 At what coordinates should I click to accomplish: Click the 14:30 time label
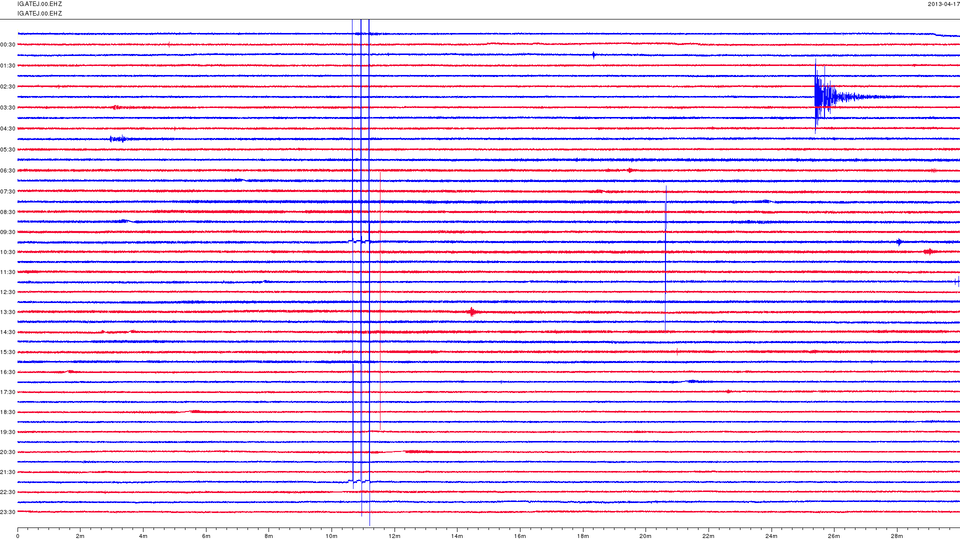tap(8, 332)
